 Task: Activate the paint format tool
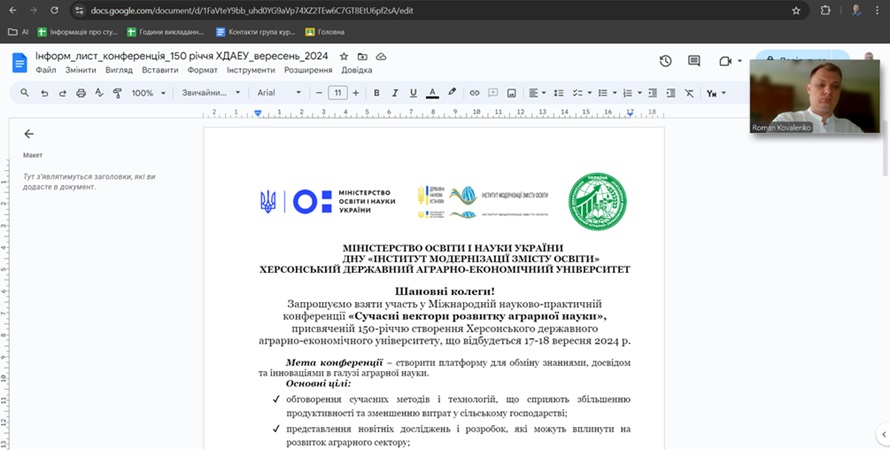(117, 92)
